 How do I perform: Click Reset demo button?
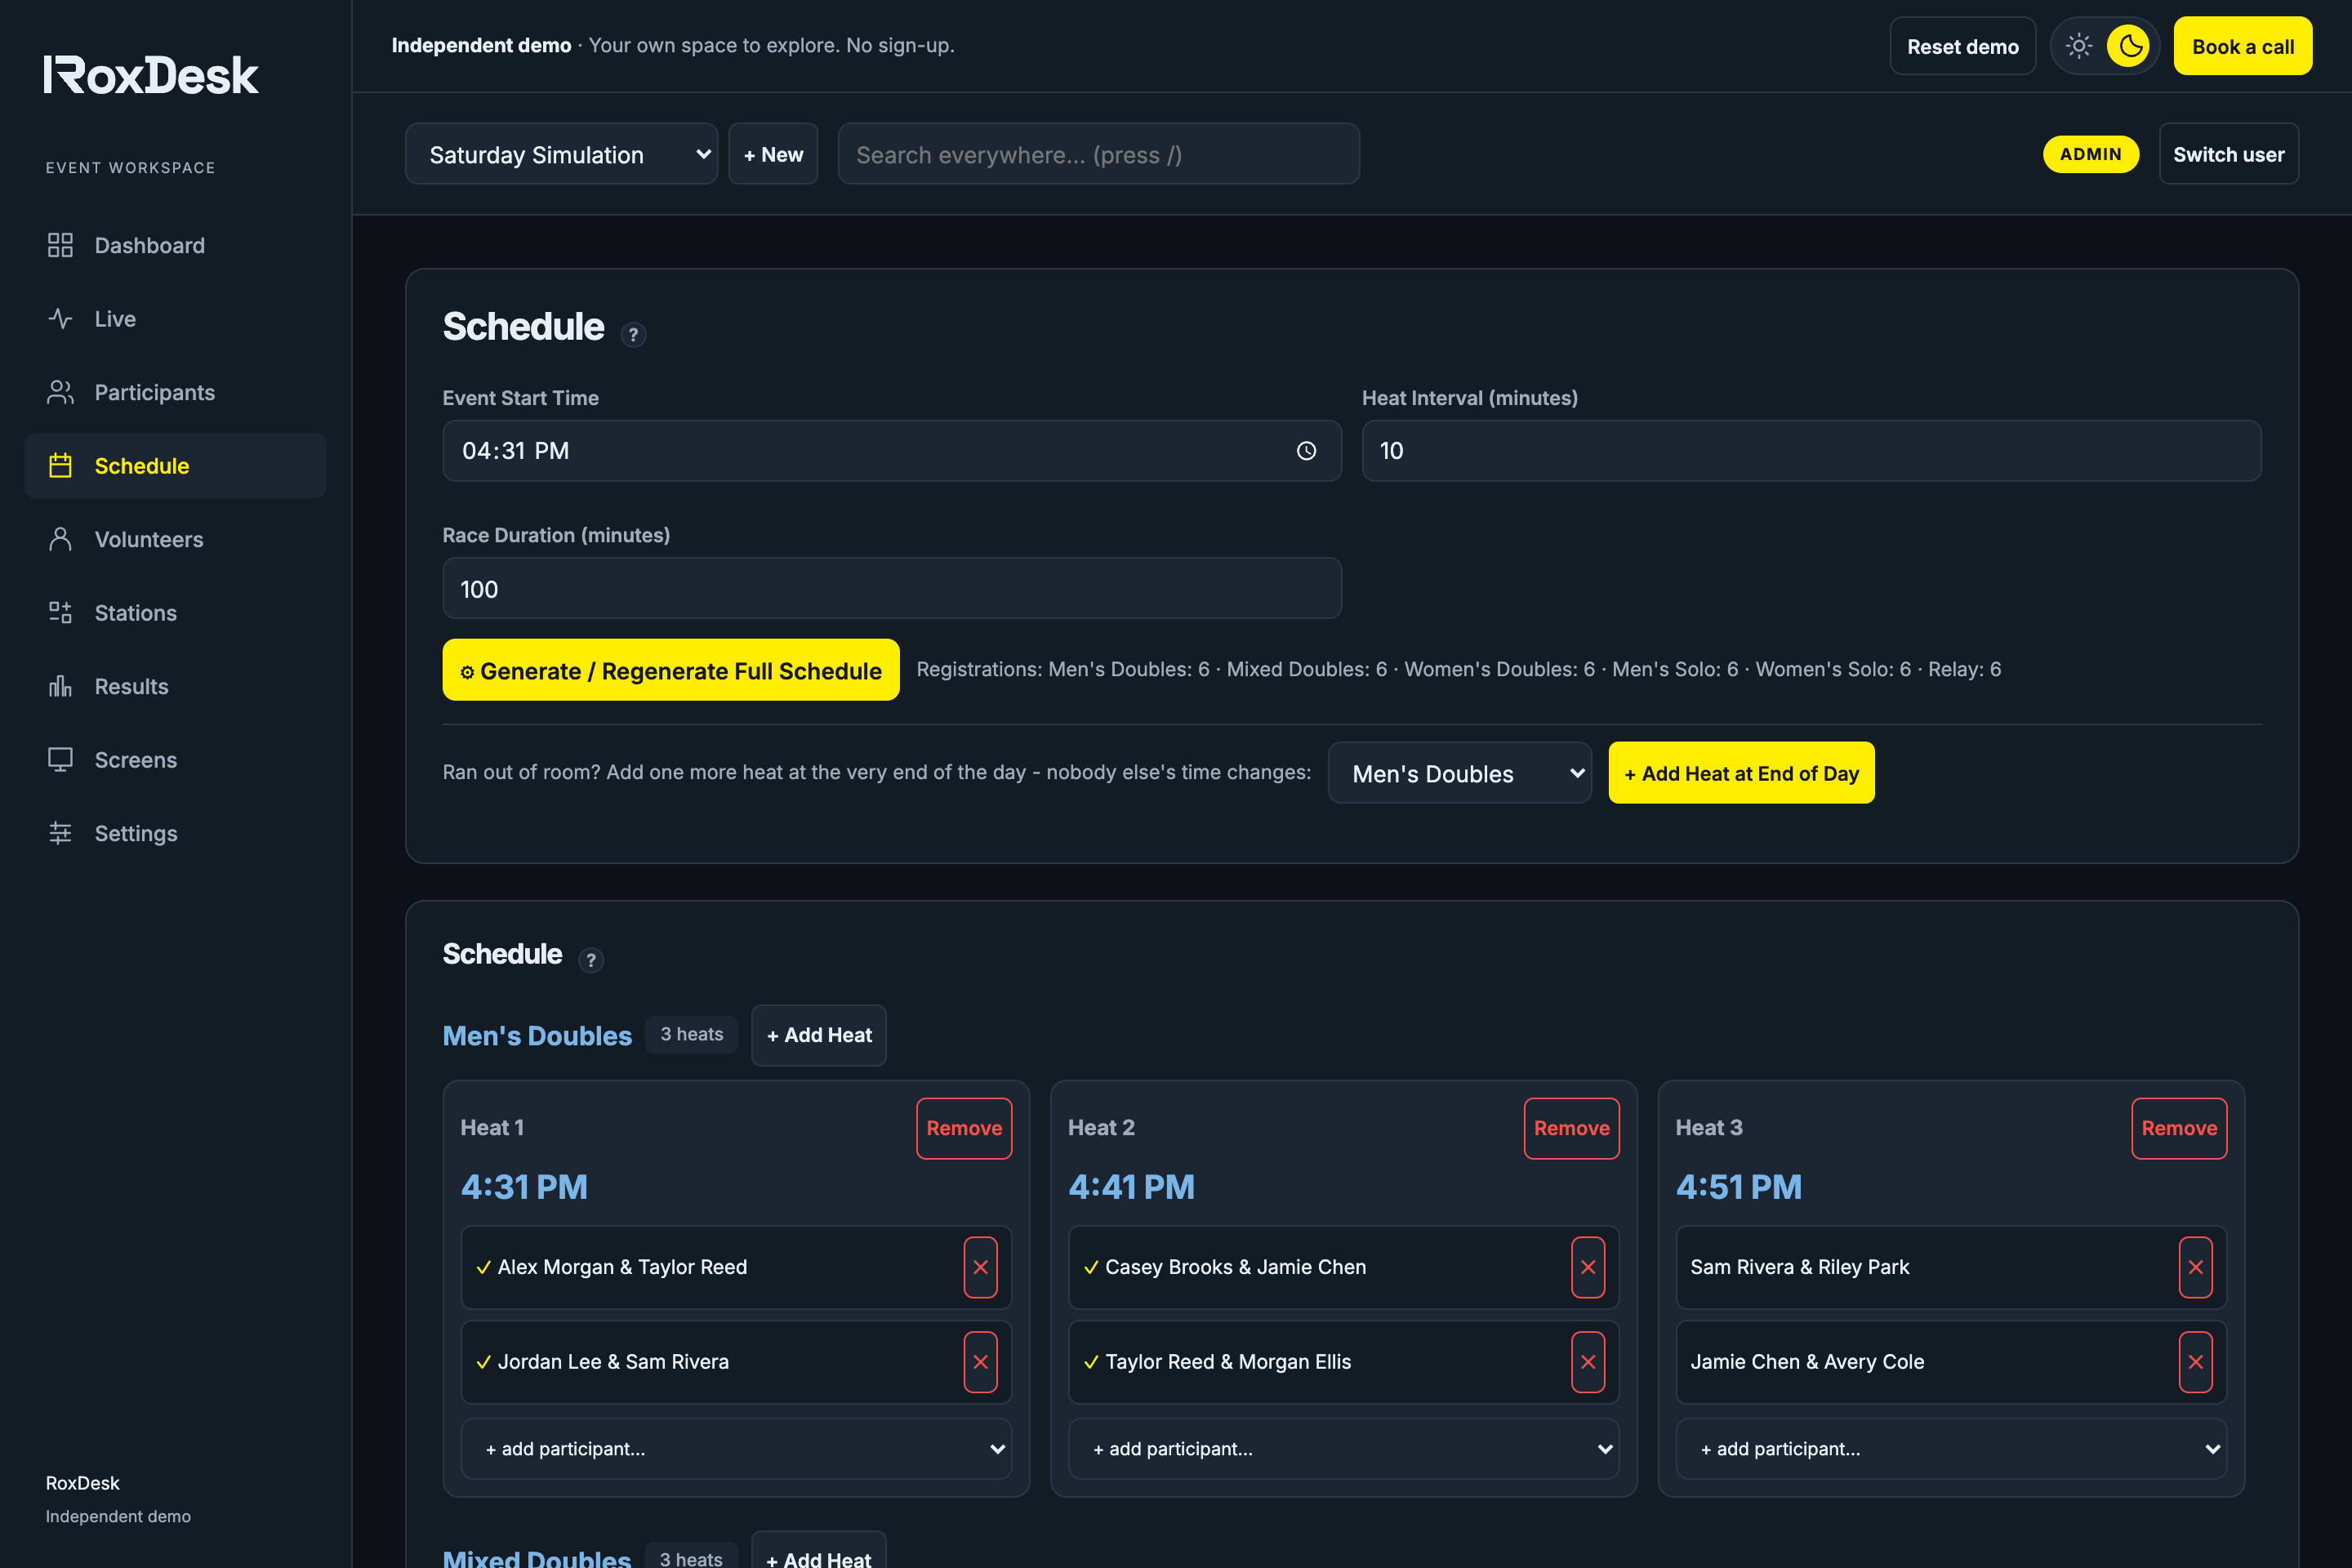click(1963, 46)
